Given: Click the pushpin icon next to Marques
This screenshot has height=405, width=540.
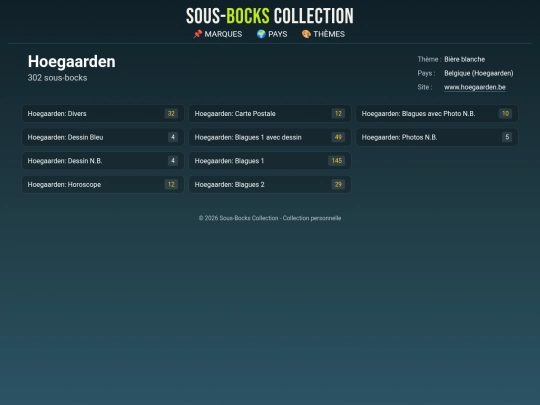Looking at the screenshot, I should tap(197, 34).
